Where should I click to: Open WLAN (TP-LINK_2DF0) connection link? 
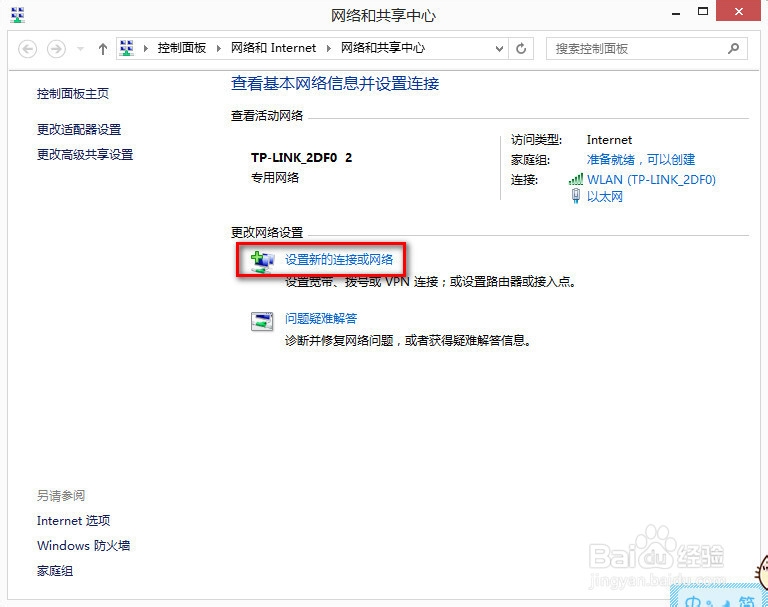pyautogui.click(x=651, y=180)
